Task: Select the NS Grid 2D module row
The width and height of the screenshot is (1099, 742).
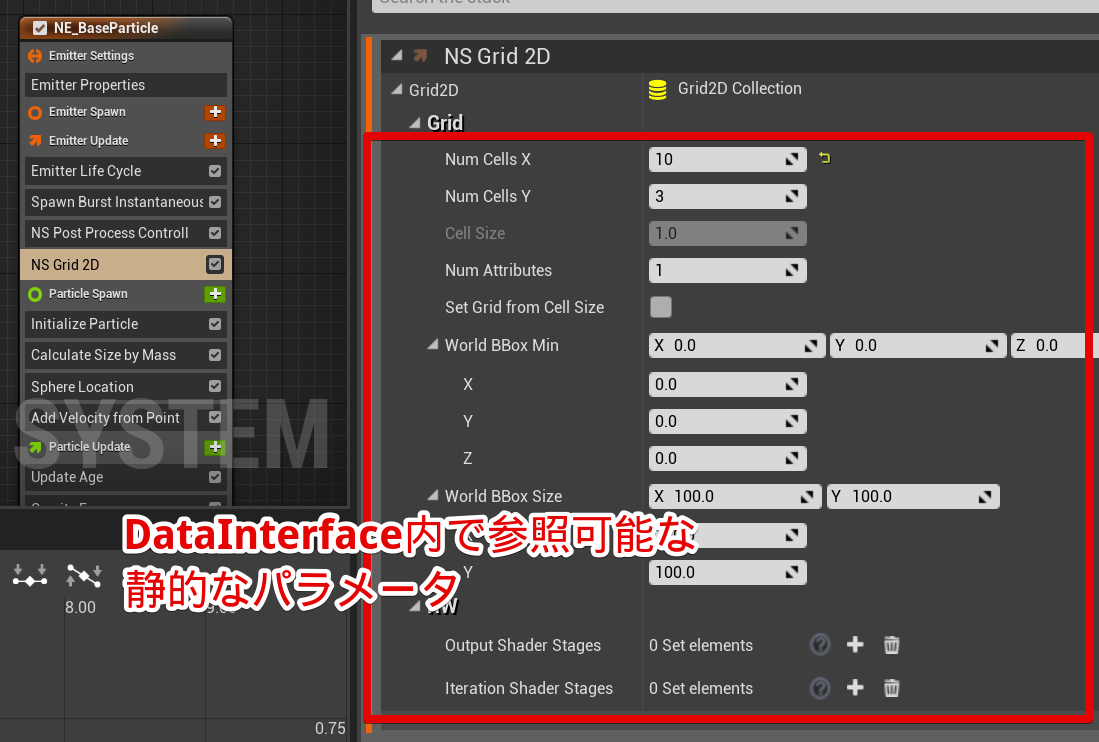Action: coord(126,264)
